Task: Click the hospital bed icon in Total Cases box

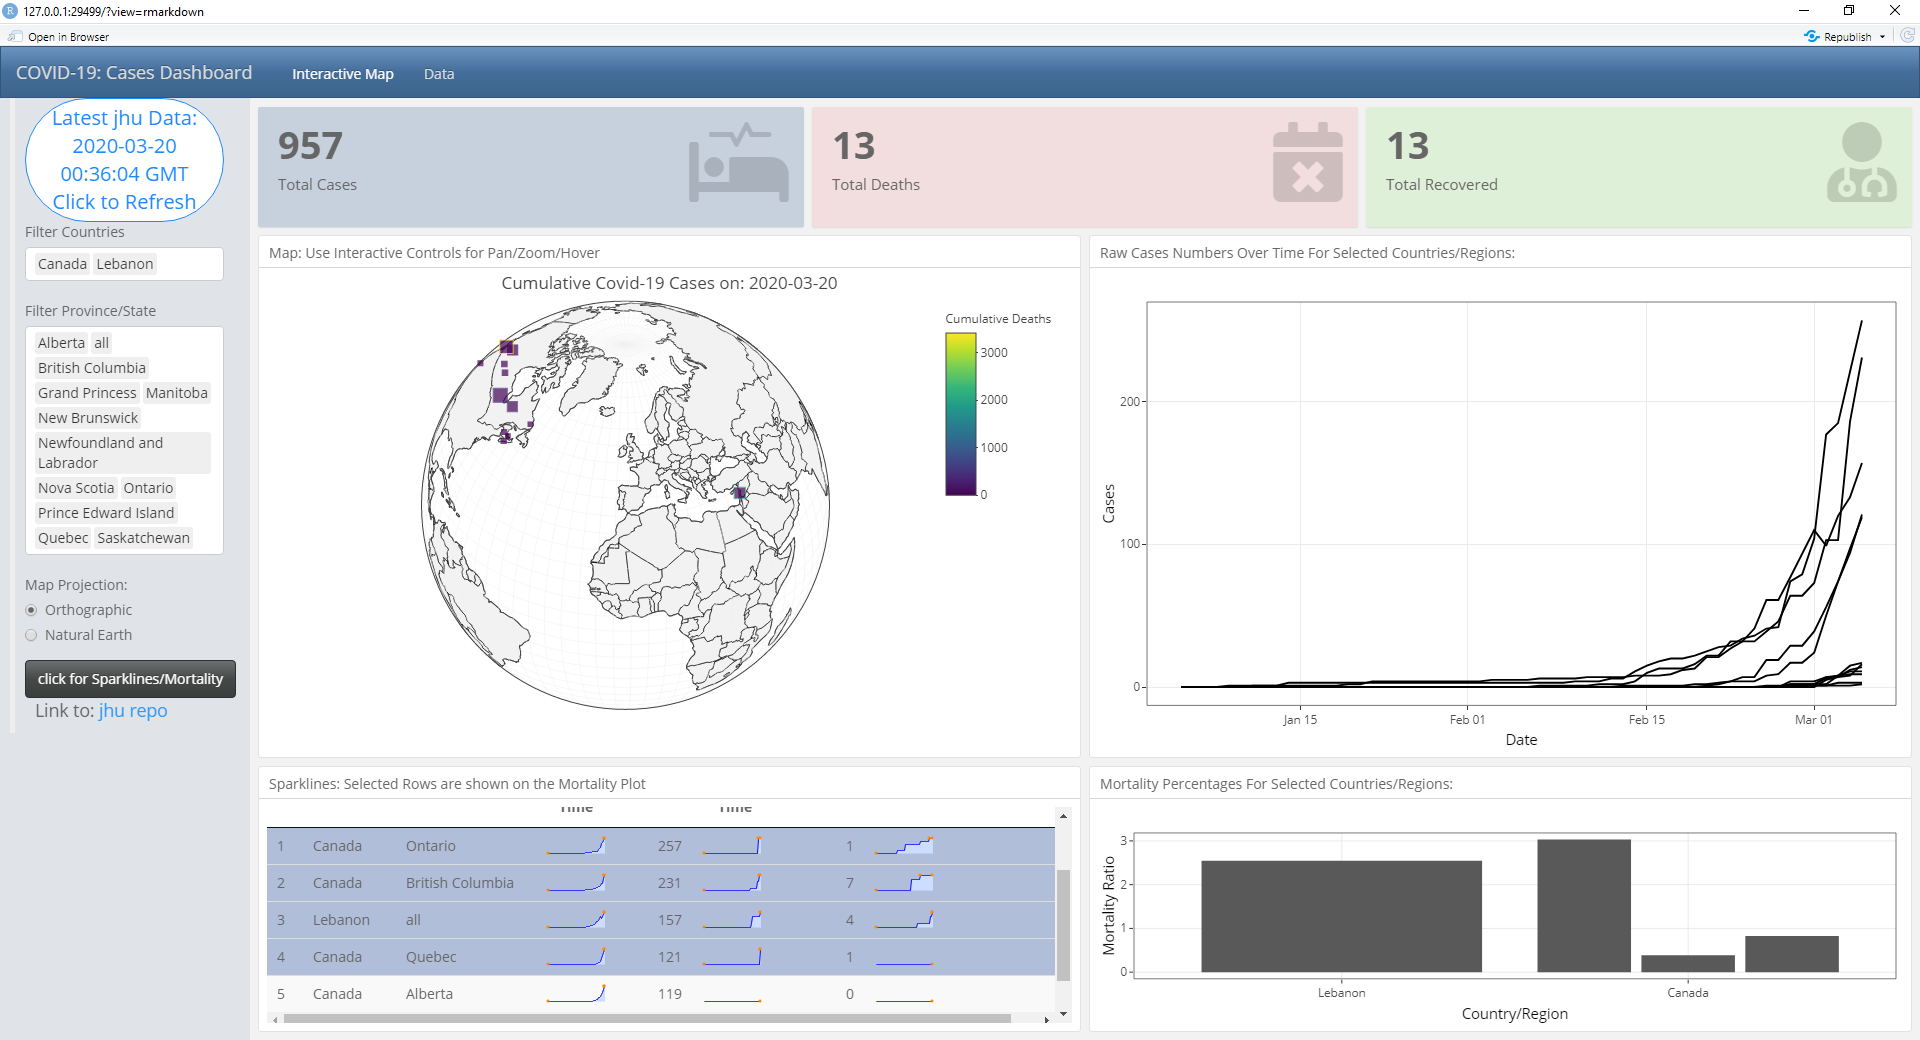Action: click(738, 163)
